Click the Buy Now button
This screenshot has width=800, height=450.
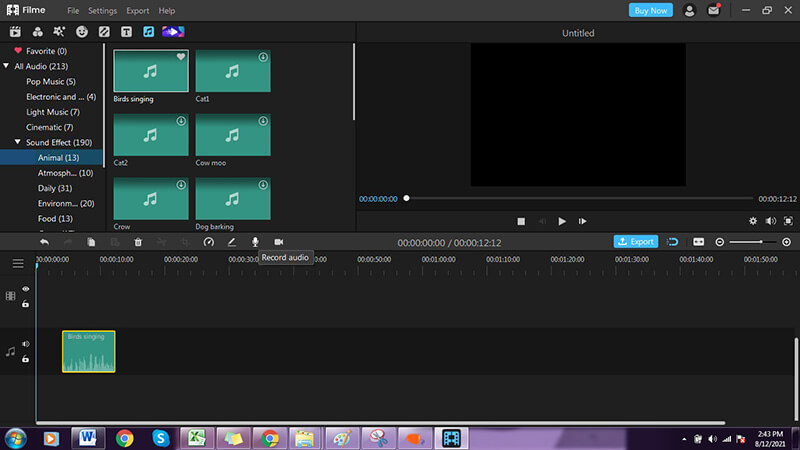tap(651, 10)
